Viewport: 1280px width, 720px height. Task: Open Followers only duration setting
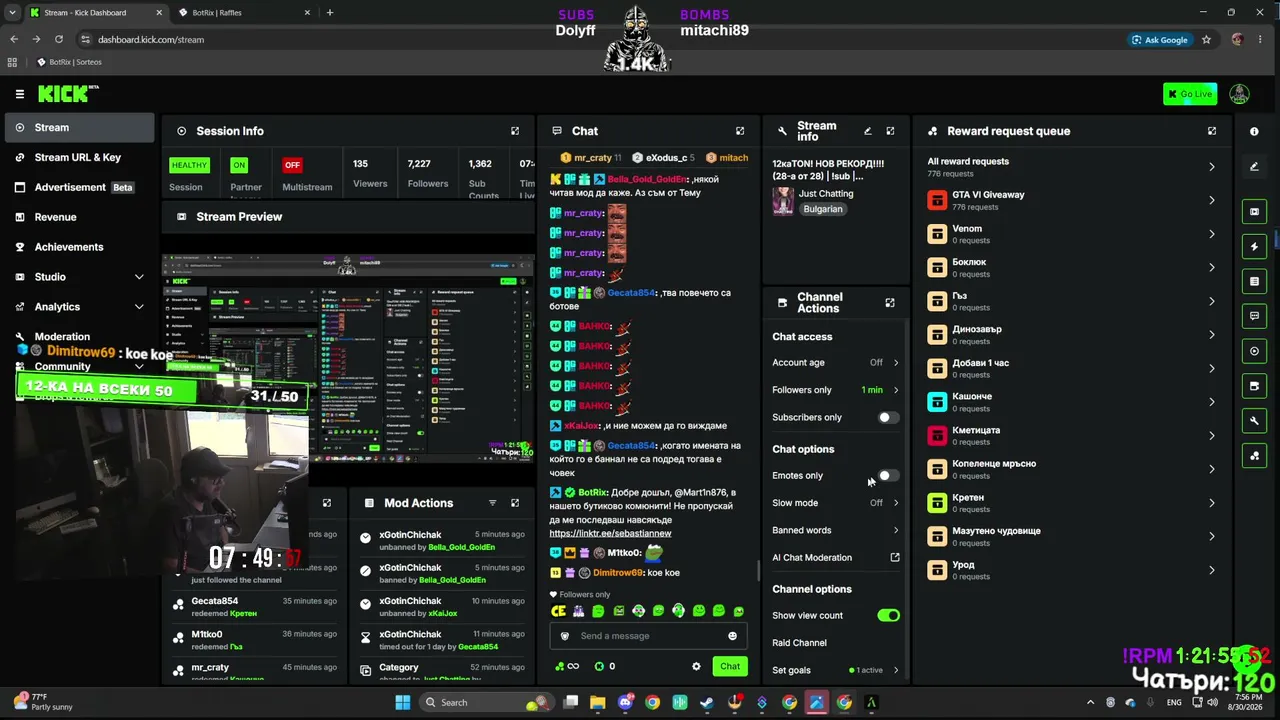pyautogui.click(x=835, y=390)
